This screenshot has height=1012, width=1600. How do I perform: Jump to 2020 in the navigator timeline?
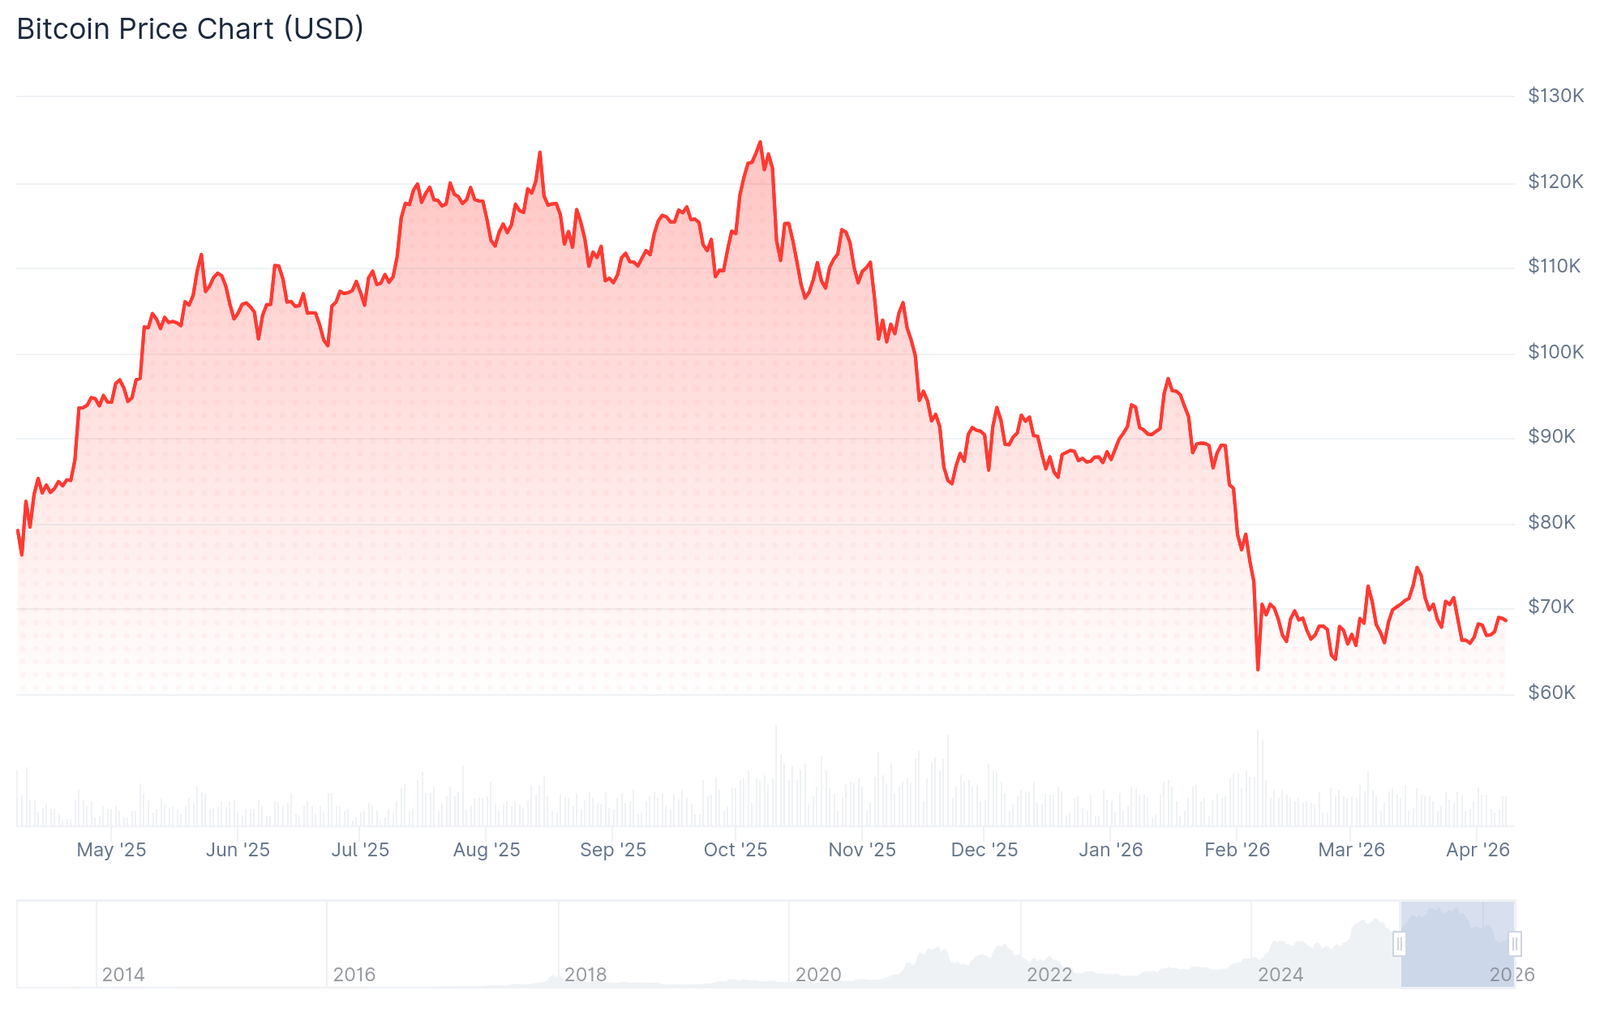(x=818, y=974)
